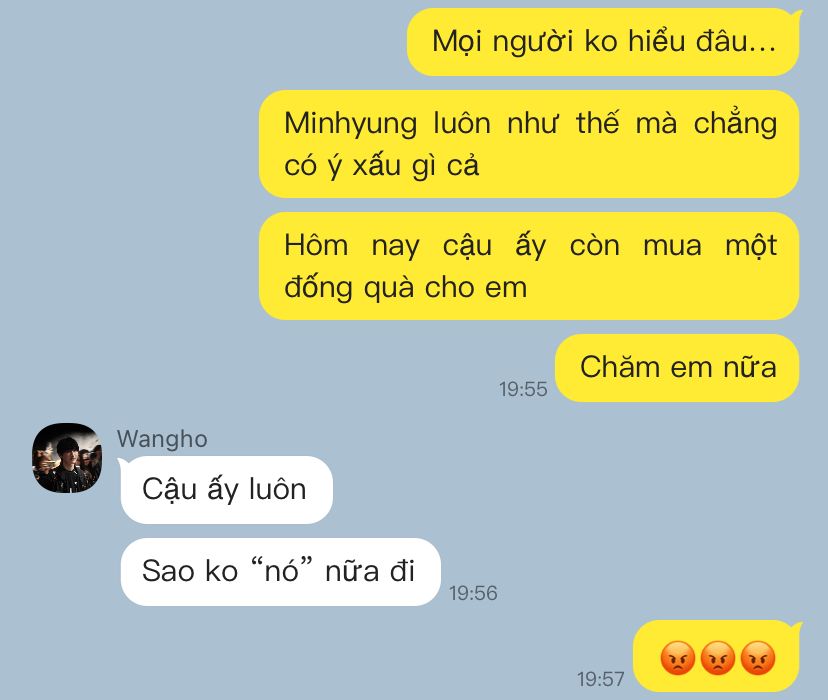
Task: Click the last angry face emoji
Action: click(x=758, y=658)
